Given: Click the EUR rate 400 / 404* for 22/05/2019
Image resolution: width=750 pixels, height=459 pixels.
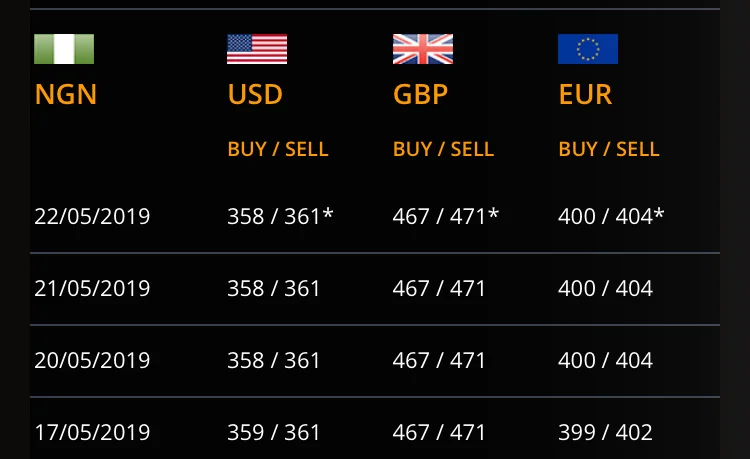Looking at the screenshot, I should point(611,216).
